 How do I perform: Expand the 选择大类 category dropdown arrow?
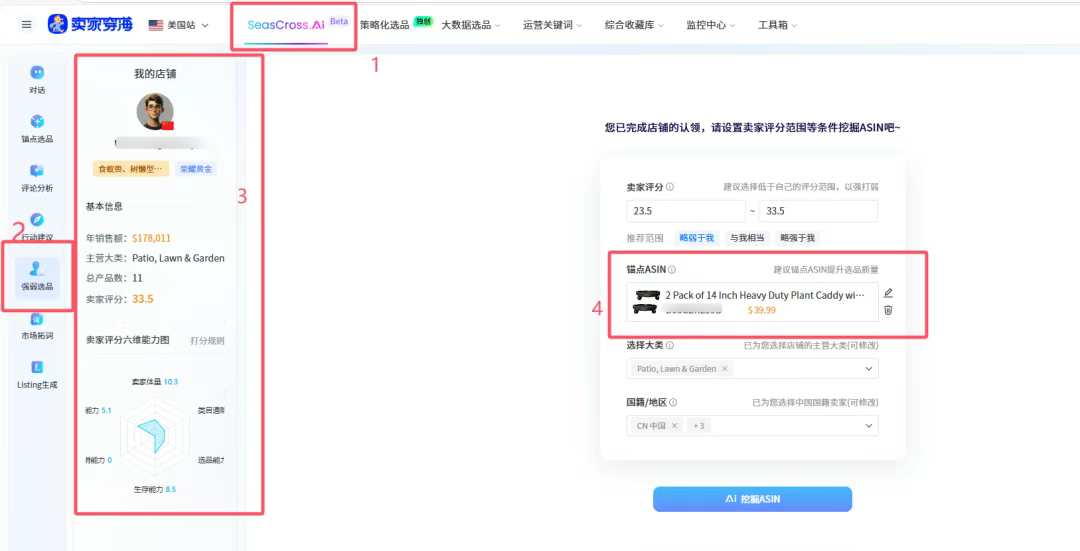coord(869,368)
